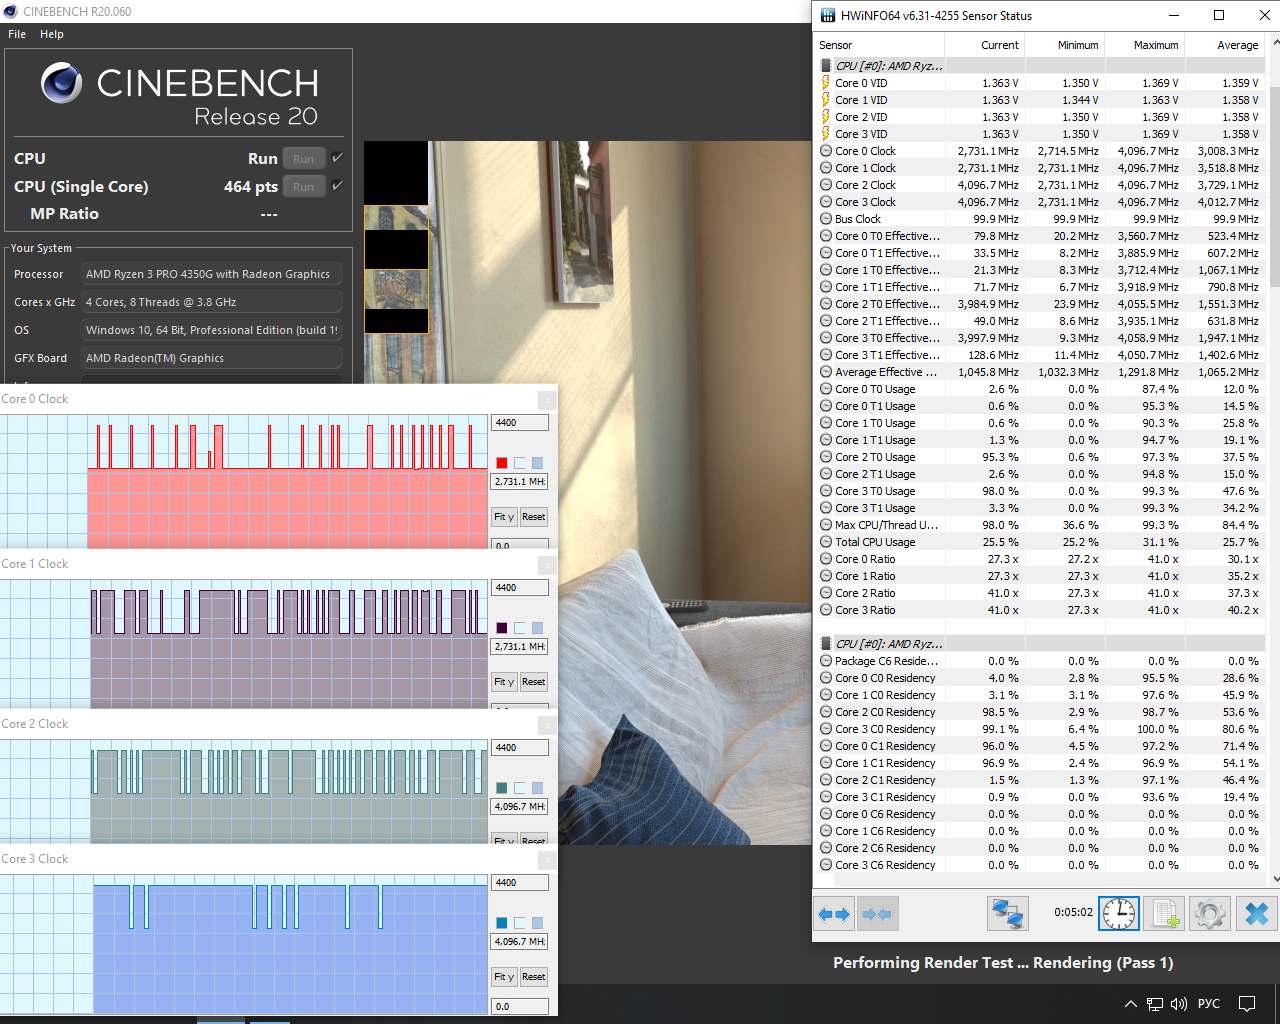Click the GFX Board field AMD Radeon(TM) Graphics
This screenshot has width=1280, height=1024.
(211, 358)
